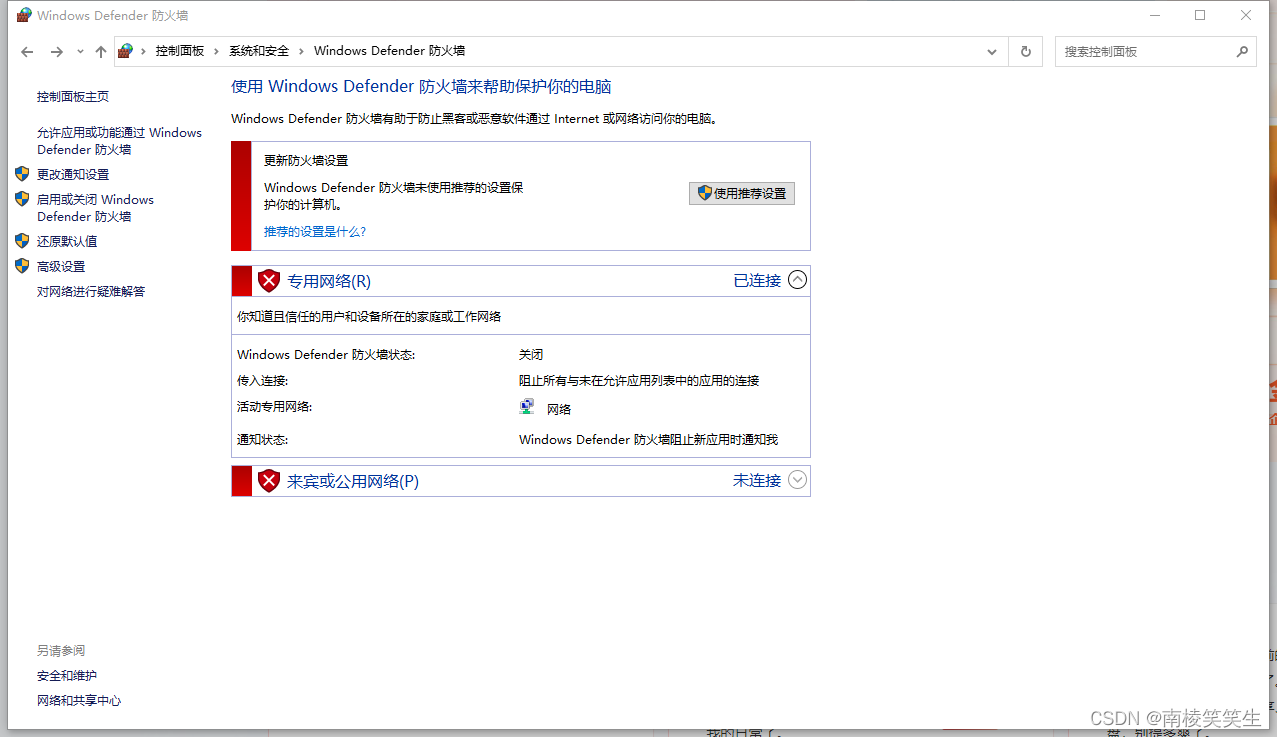This screenshot has width=1277, height=737.
Task: Click shield icon beside 更改通知设置
Action: pos(22,174)
